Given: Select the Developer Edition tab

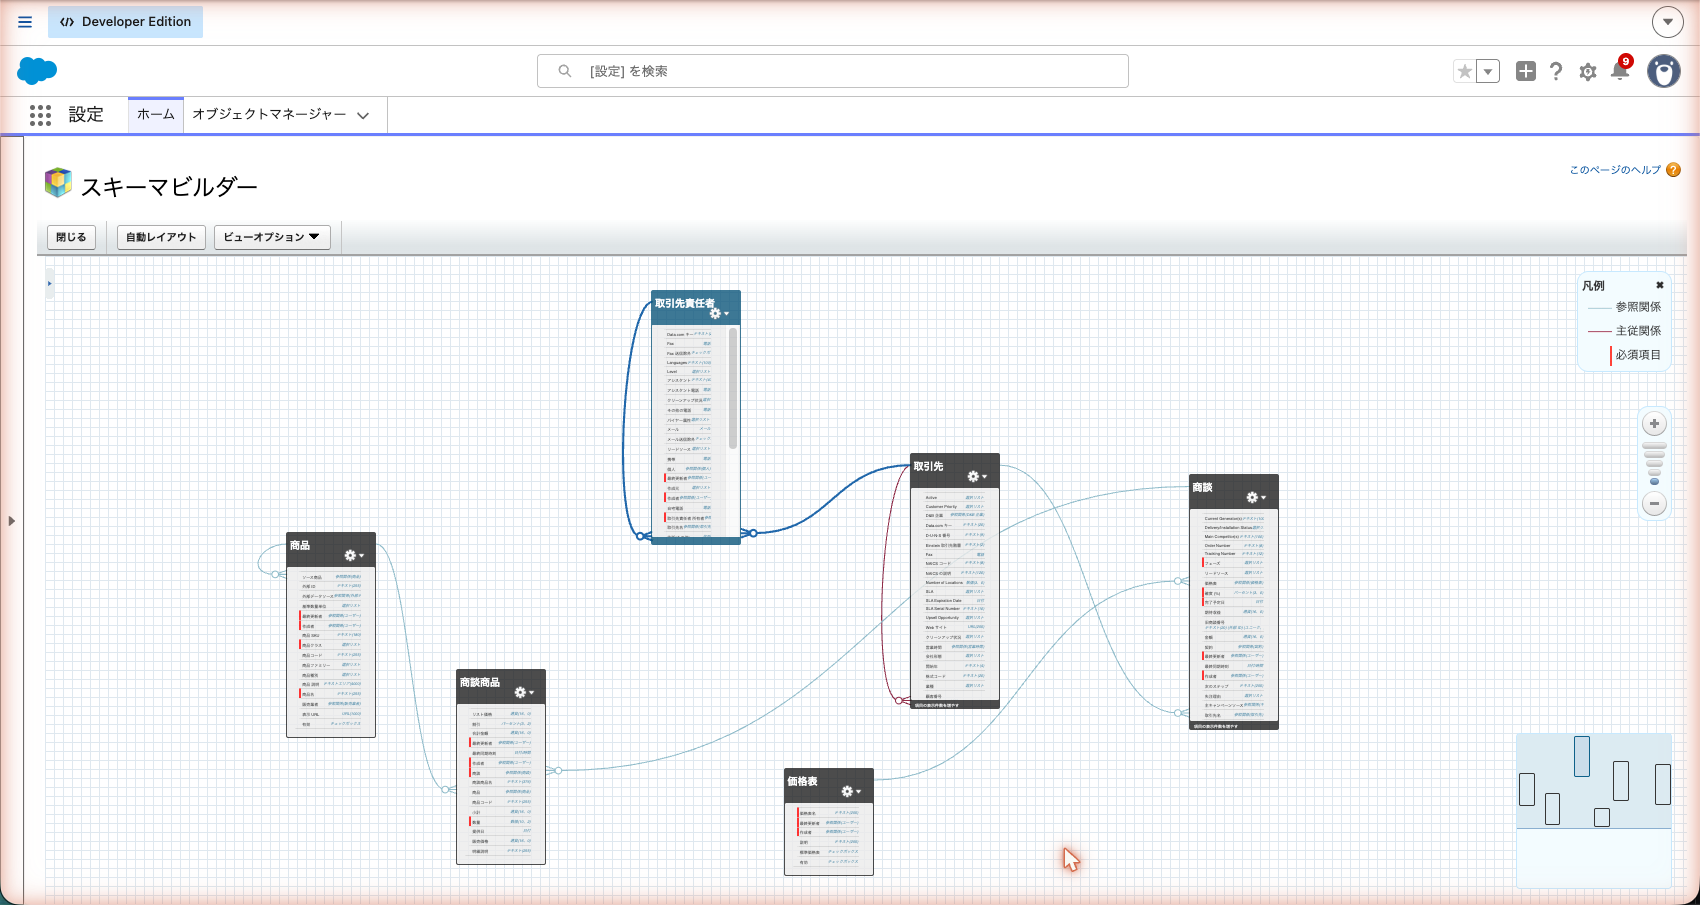Looking at the screenshot, I should 125,22.
